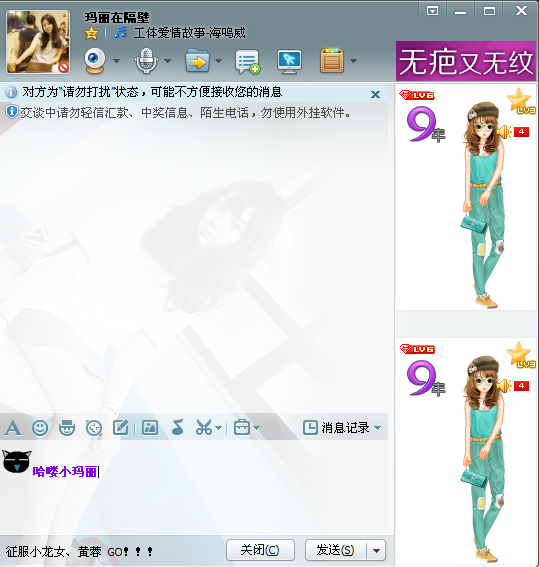Open contact's profile photo avatar
The height and width of the screenshot is (567, 539).
tap(38, 42)
